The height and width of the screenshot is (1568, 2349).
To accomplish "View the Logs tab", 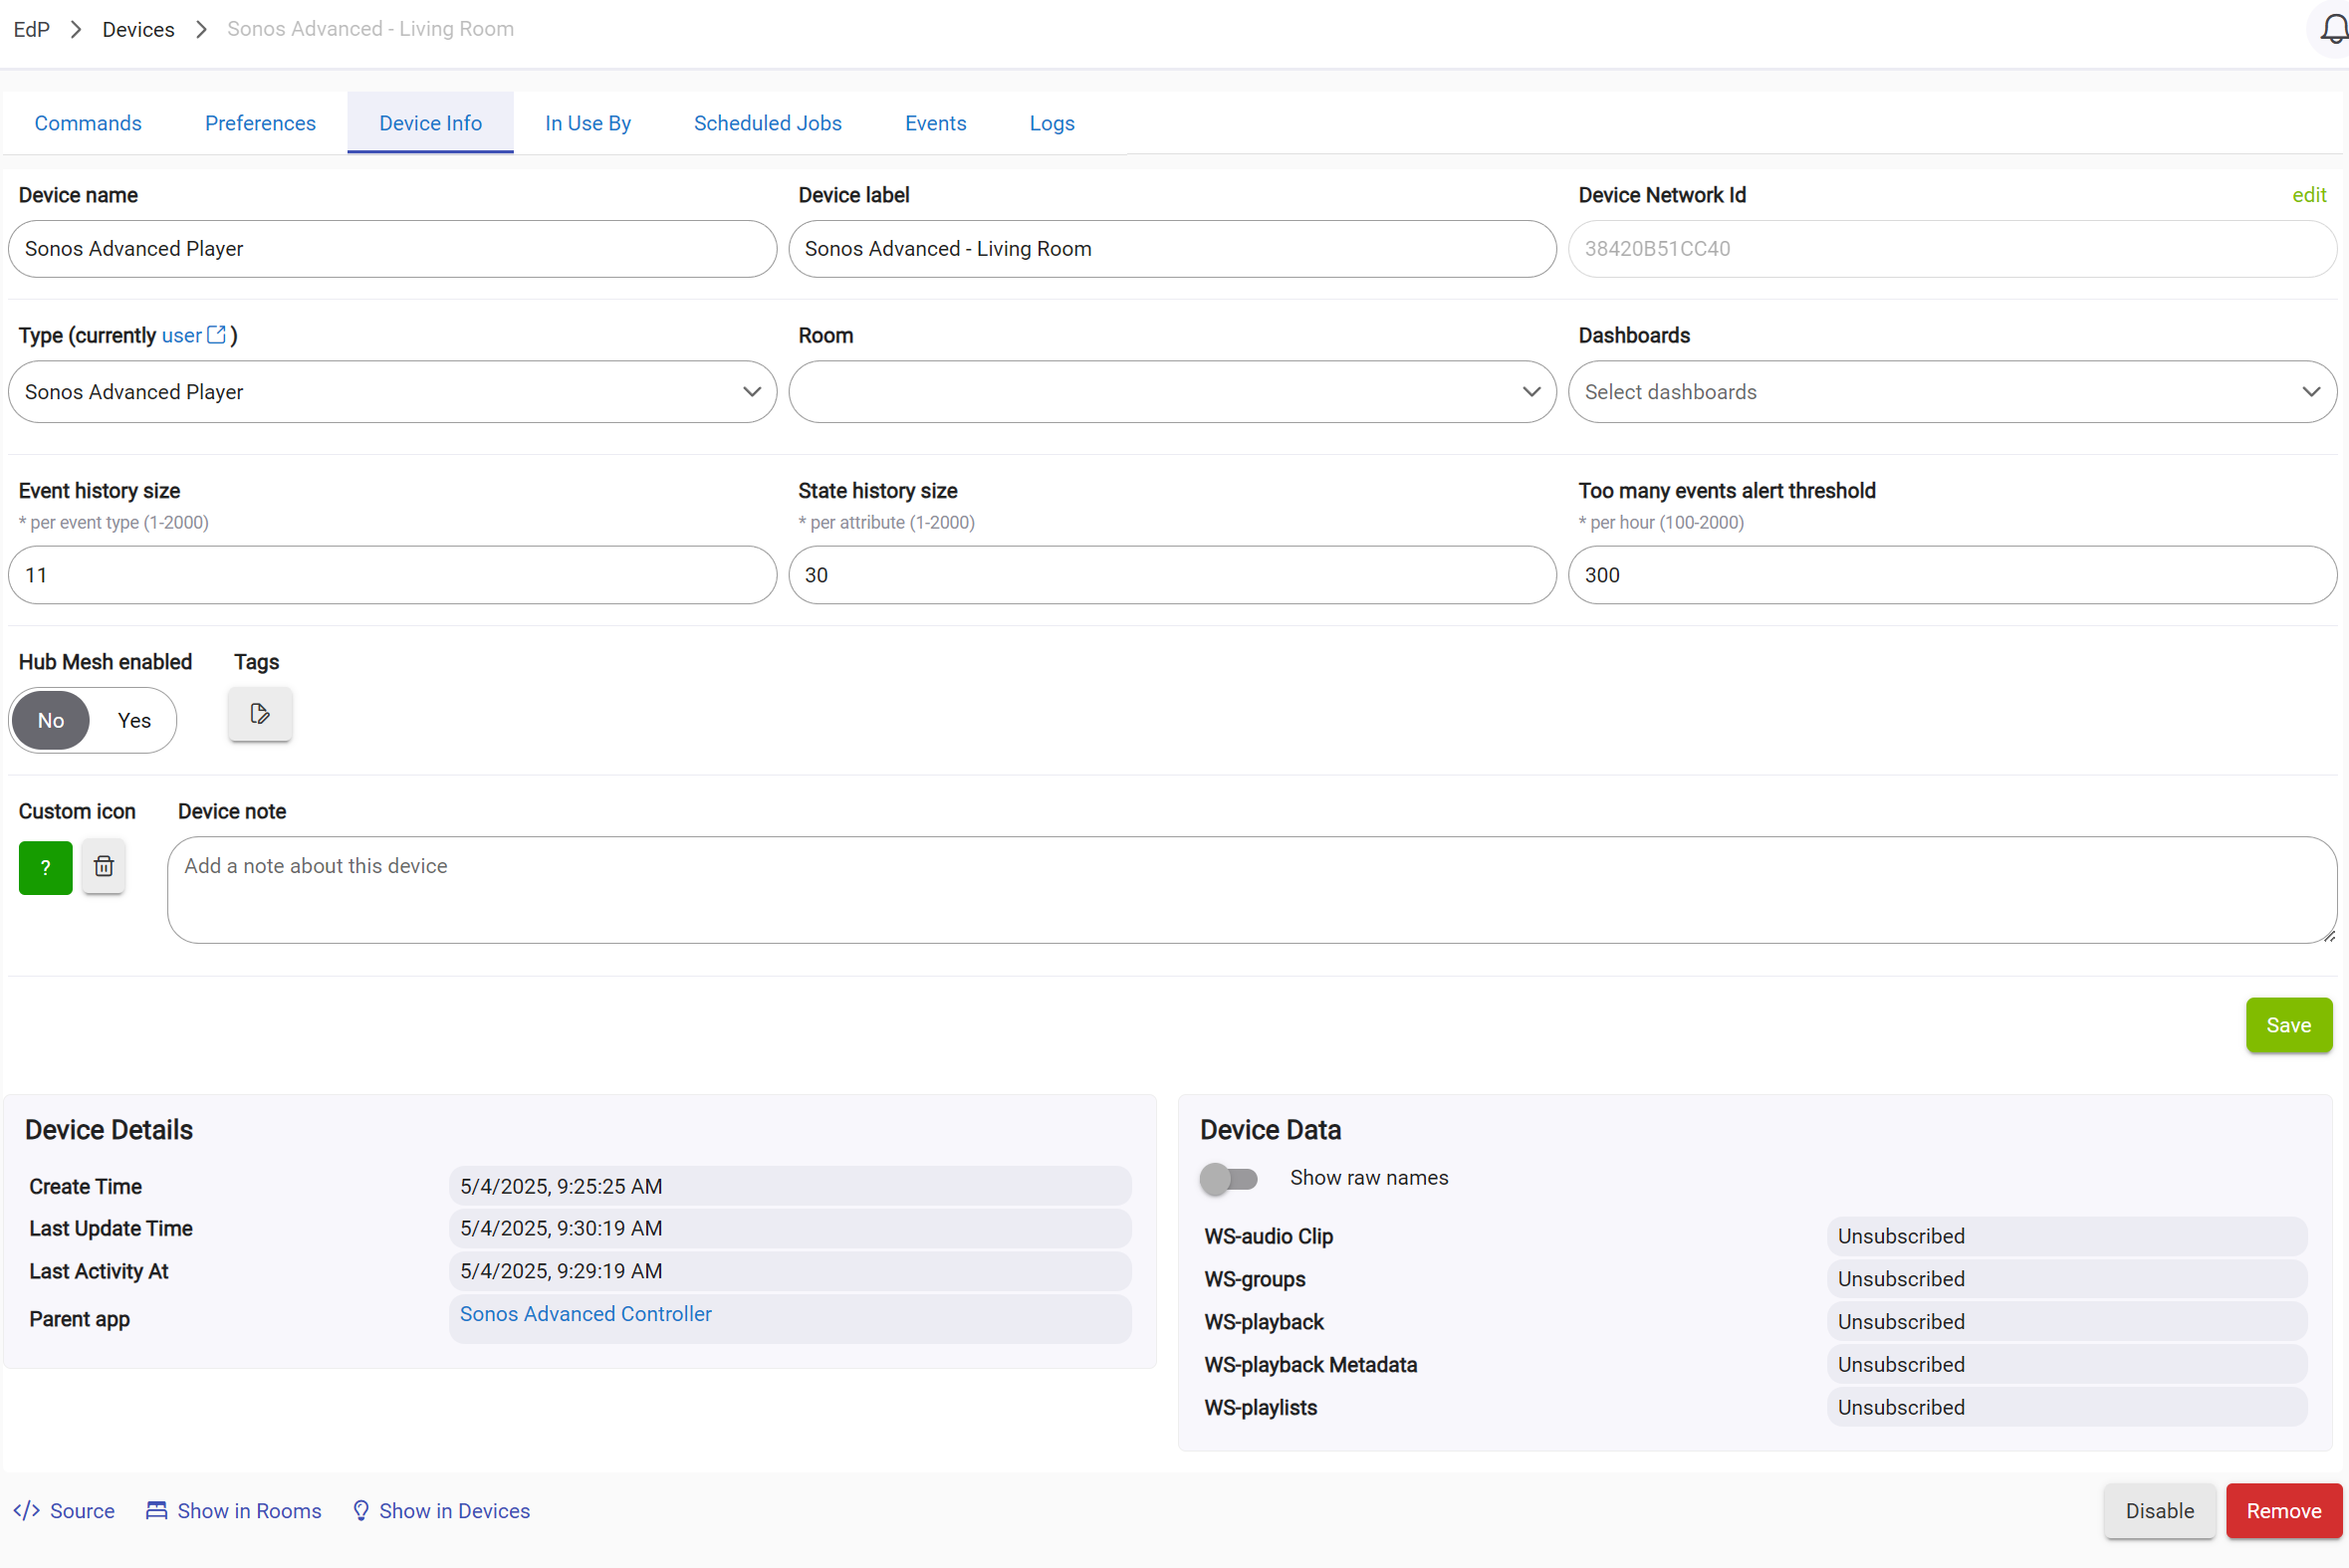I will tap(1052, 123).
